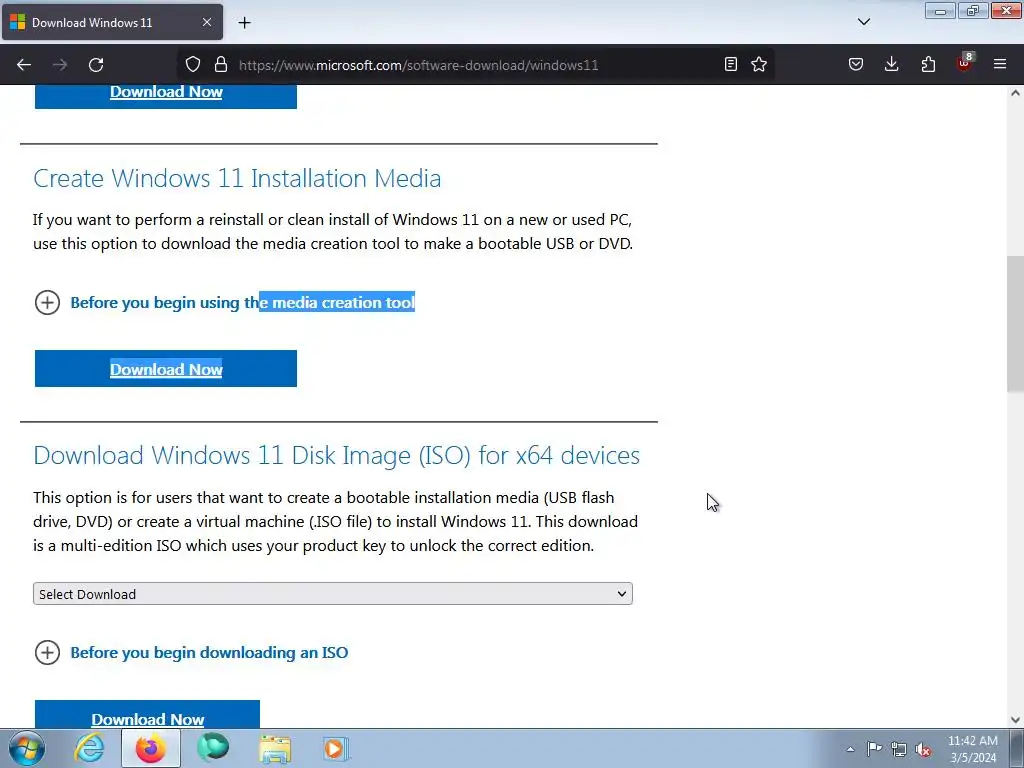Image resolution: width=1024 pixels, height=768 pixels.
Task: Open tracking protection shield icon
Action: pyautogui.click(x=193, y=64)
